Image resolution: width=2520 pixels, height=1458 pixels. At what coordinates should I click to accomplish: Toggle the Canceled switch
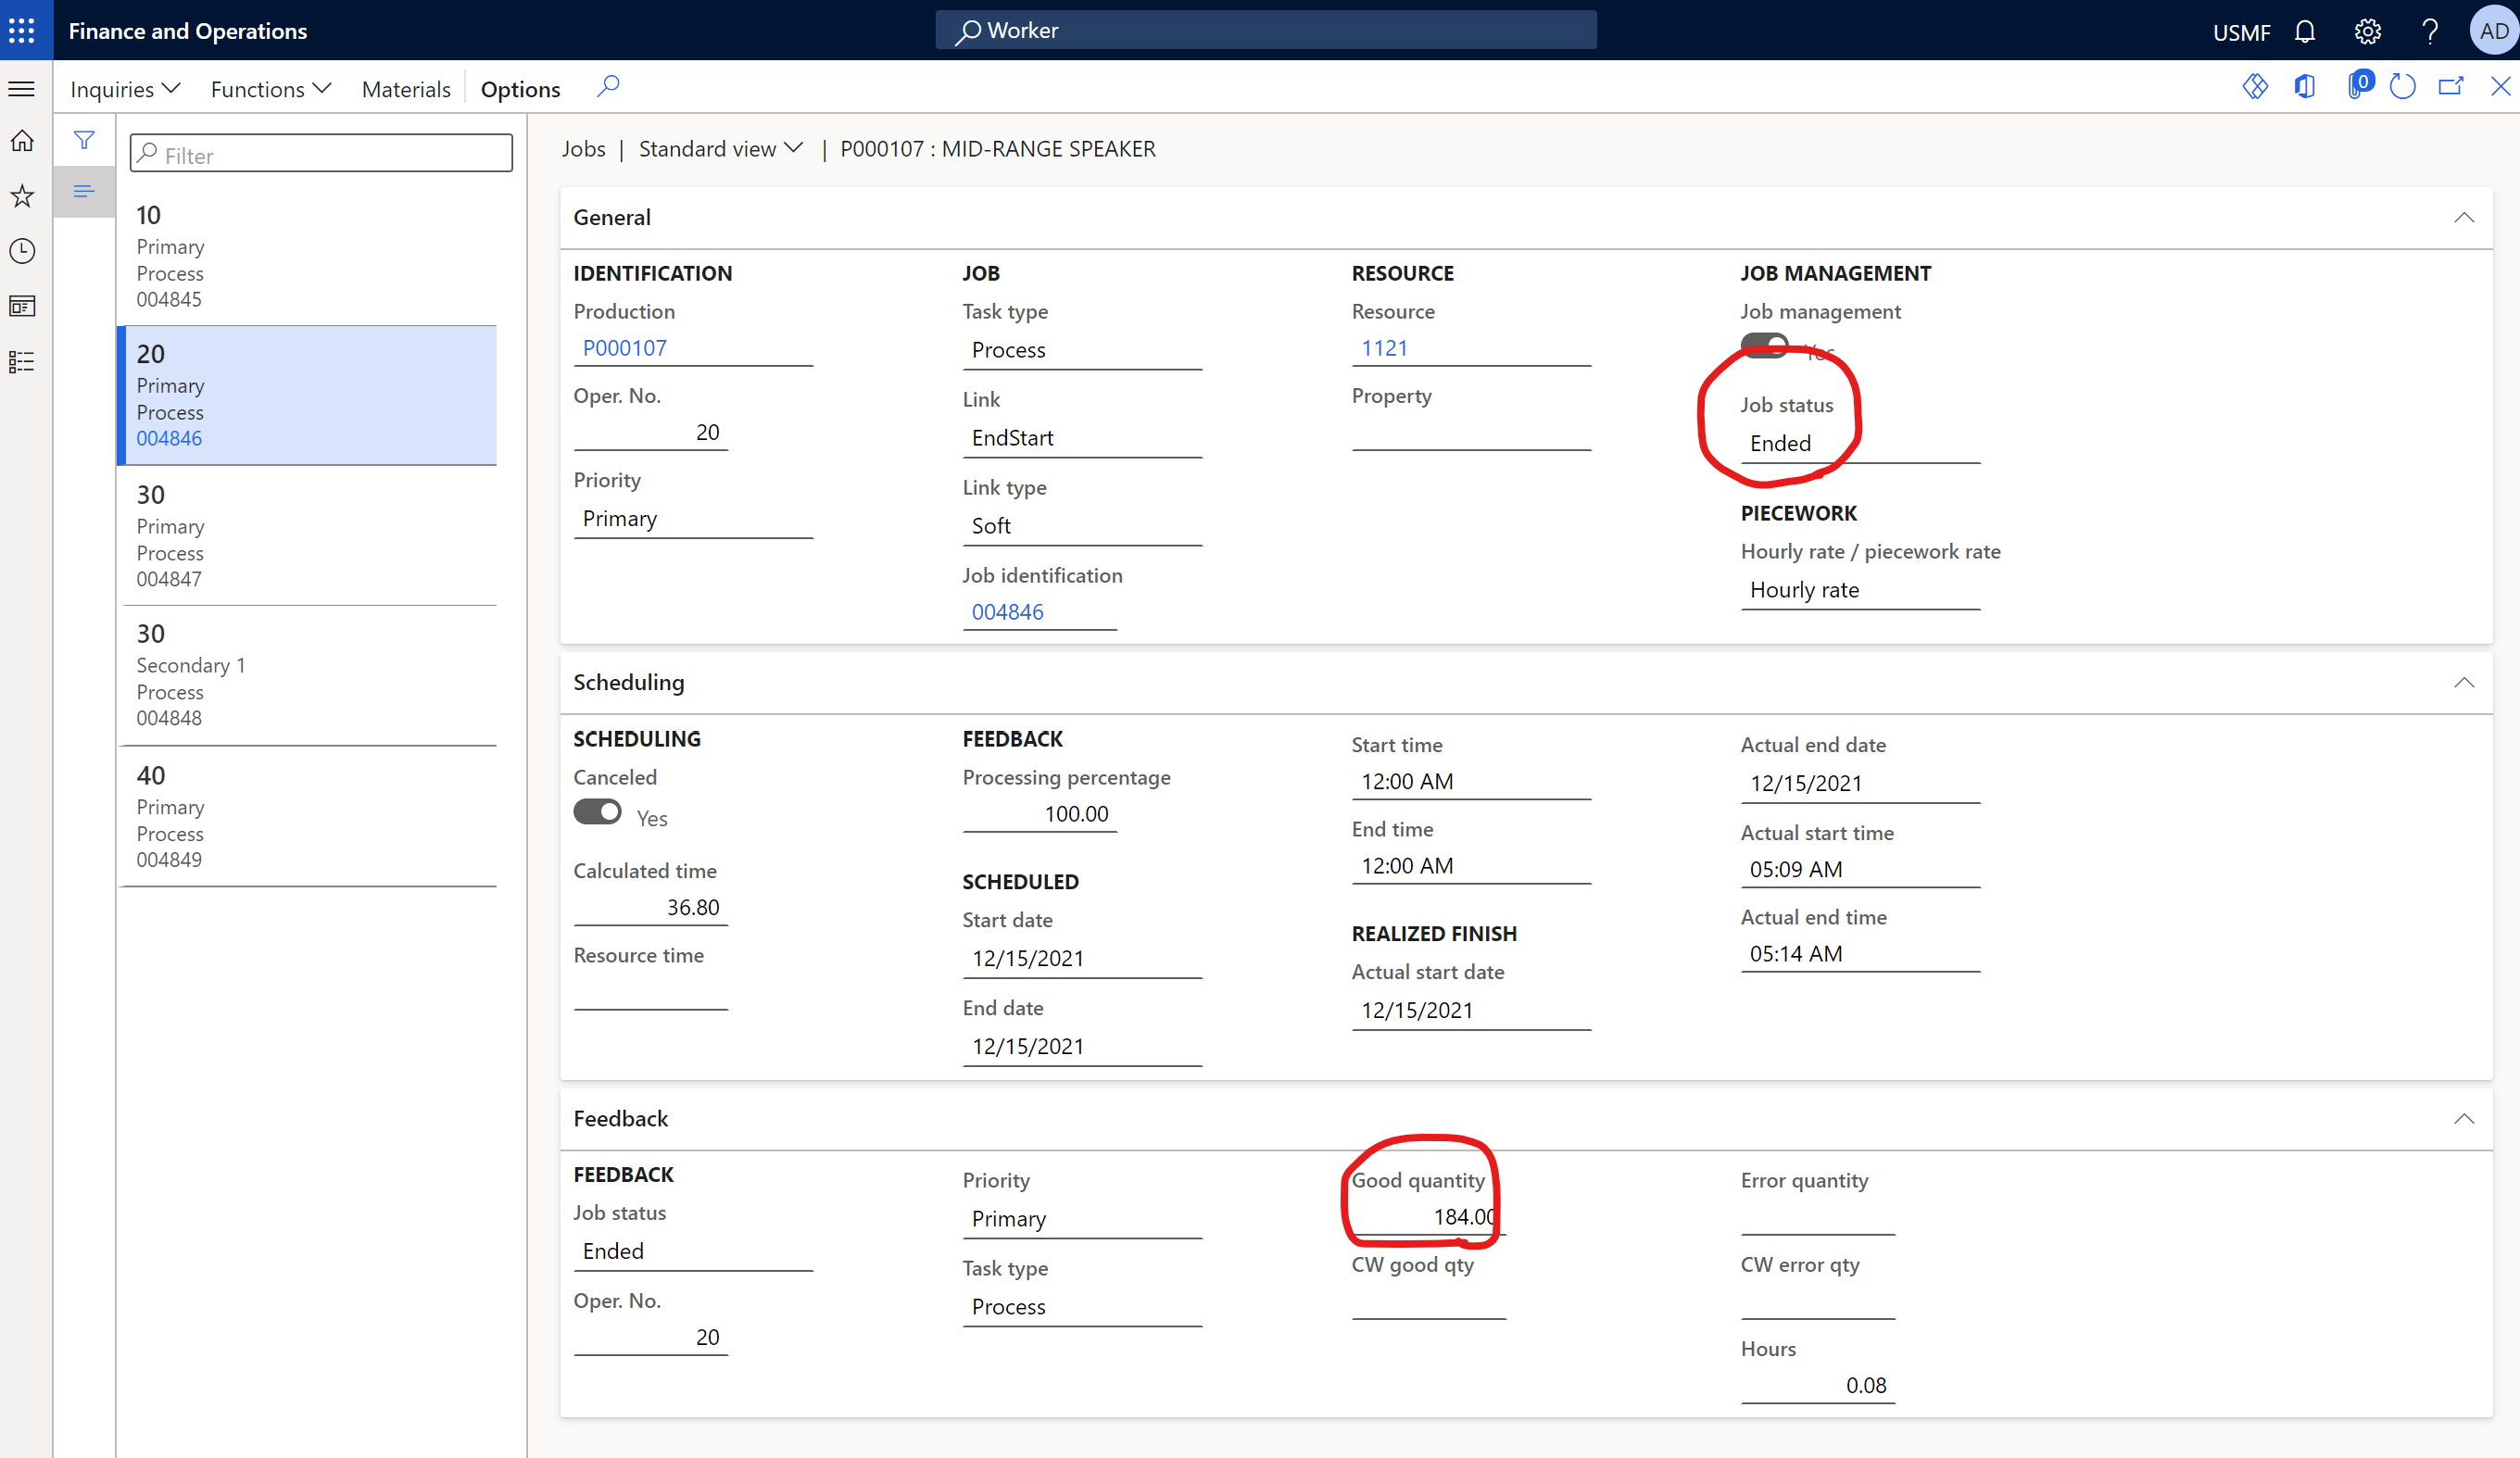(x=597, y=812)
